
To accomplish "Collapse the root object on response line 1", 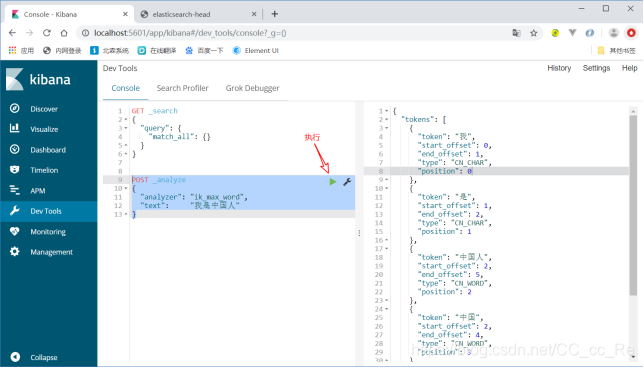I will coord(386,111).
